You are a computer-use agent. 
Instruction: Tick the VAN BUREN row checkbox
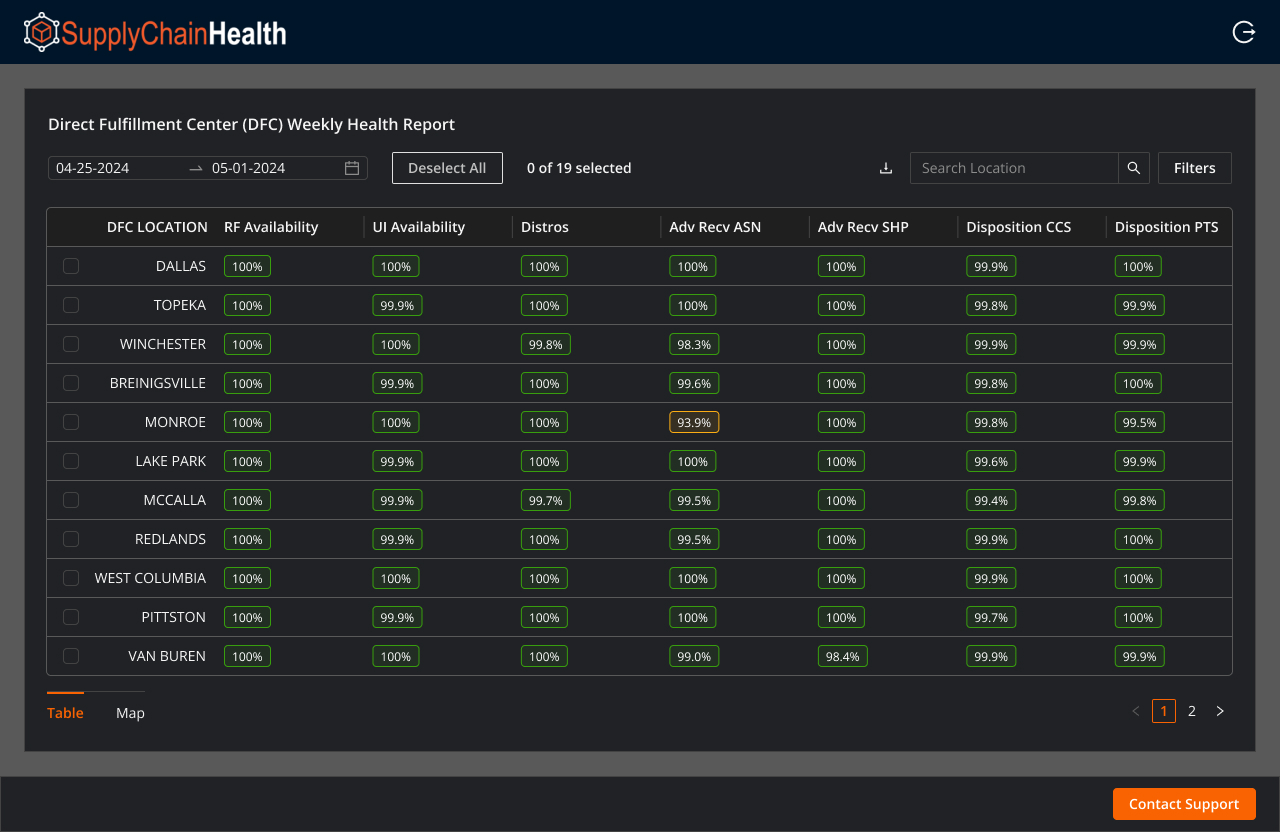click(x=71, y=656)
